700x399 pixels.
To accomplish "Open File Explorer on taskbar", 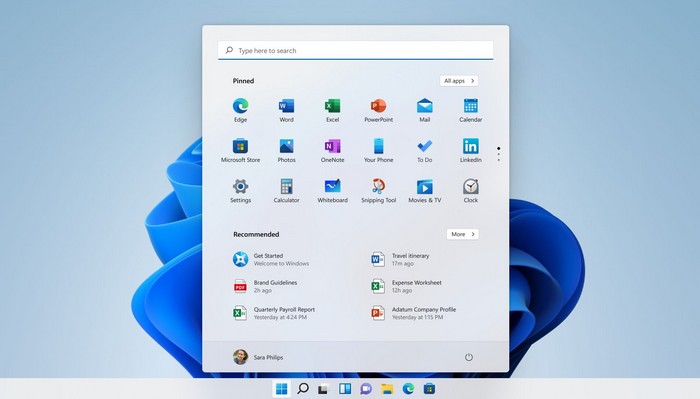I will (x=387, y=389).
